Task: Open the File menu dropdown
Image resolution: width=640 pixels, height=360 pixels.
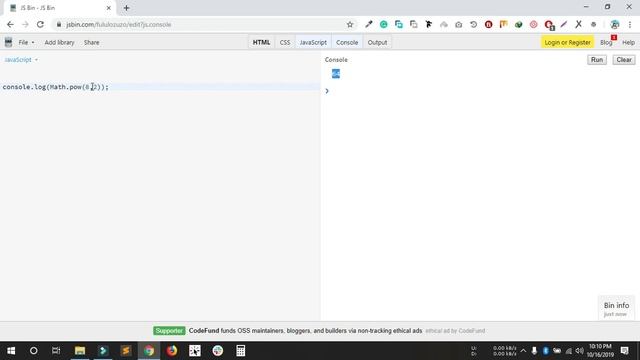Action: 26,42
